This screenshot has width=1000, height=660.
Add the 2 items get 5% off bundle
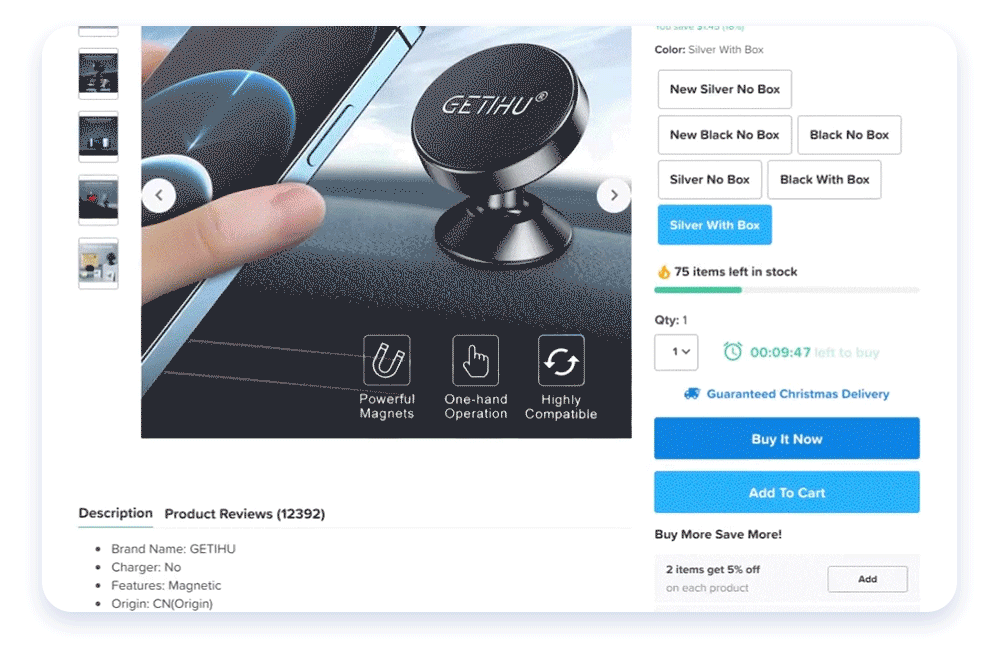point(867,579)
